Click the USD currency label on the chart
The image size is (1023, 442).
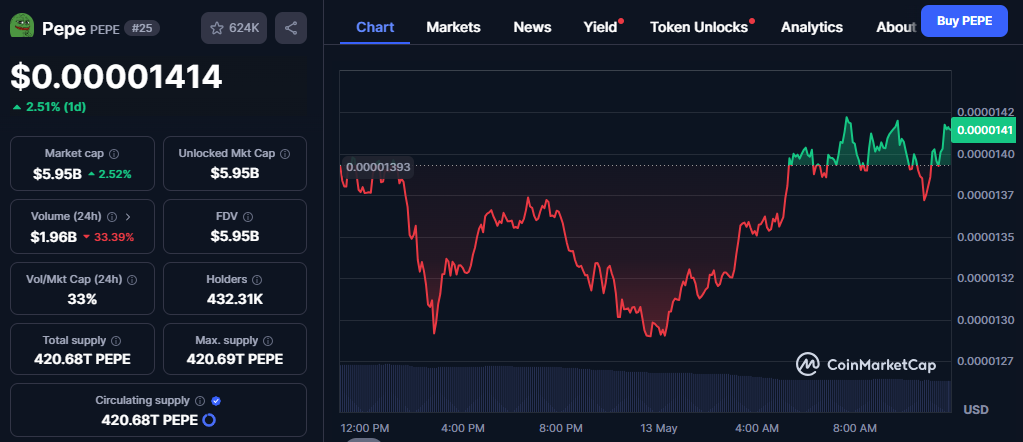976,410
